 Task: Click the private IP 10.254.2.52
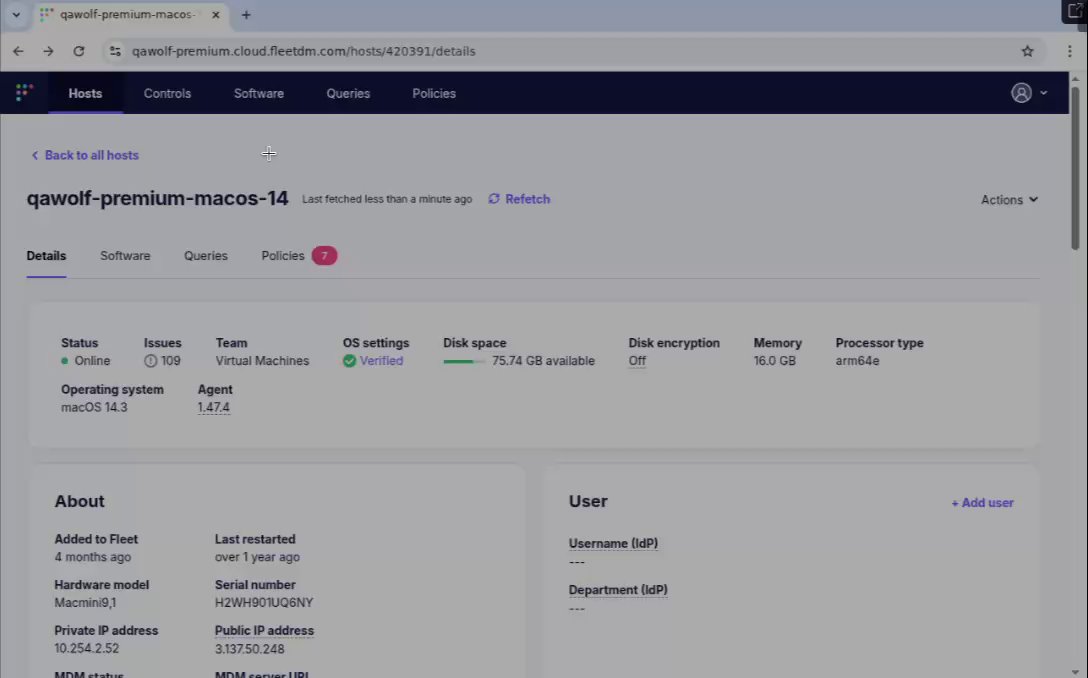[x=87, y=649]
